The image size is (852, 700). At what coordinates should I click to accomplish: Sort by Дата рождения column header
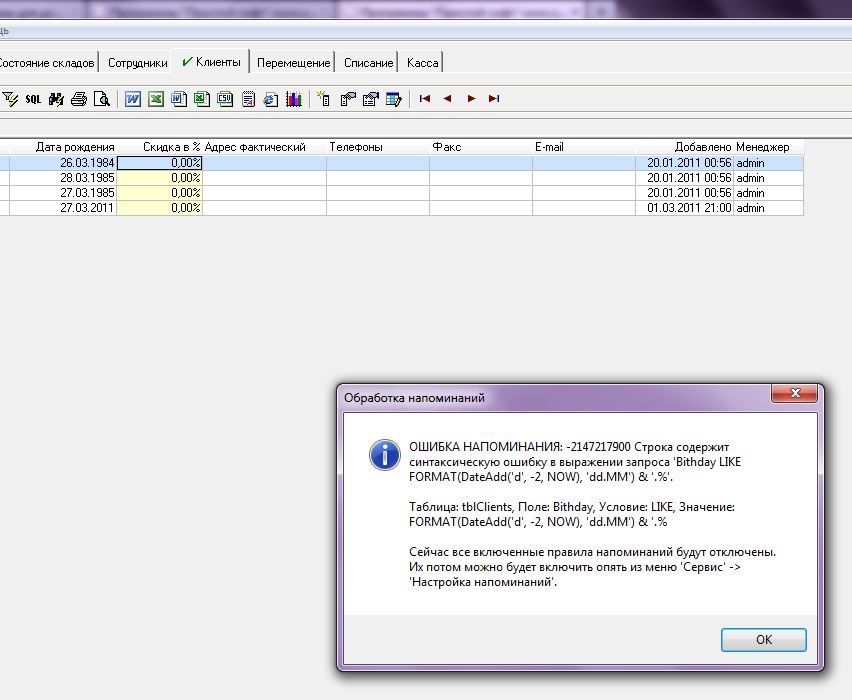click(x=75, y=147)
